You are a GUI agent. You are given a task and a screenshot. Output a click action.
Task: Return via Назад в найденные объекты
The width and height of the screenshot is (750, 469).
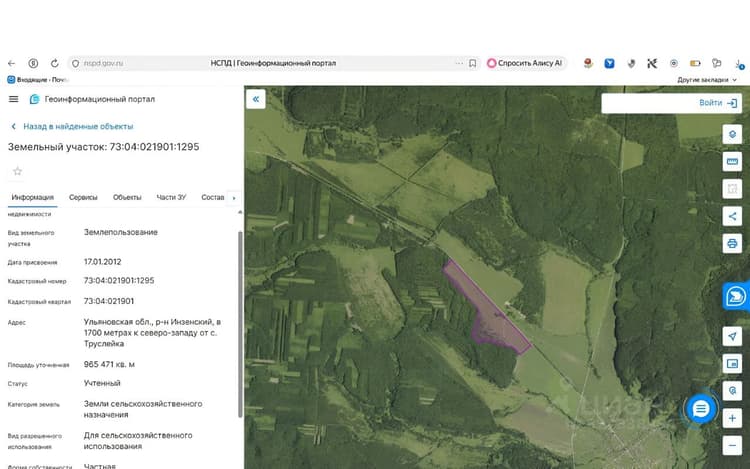coord(72,126)
